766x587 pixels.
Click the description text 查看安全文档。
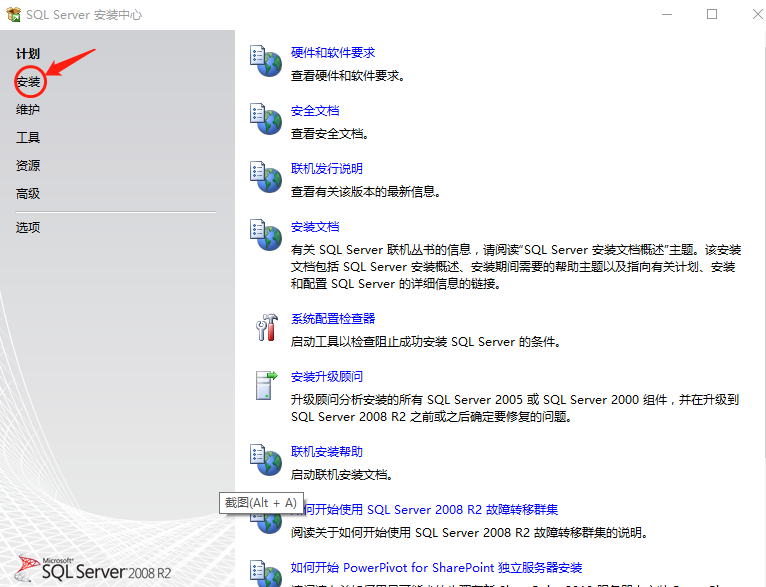click(330, 134)
